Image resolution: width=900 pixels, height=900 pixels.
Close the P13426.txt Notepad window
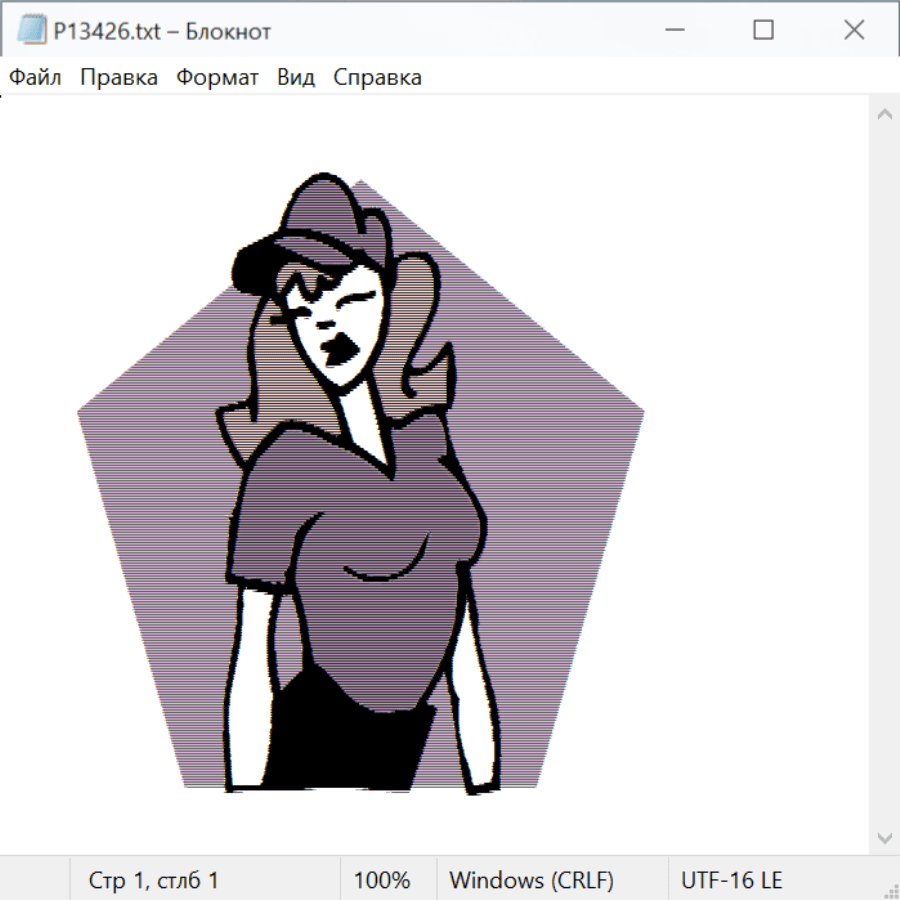tap(853, 30)
